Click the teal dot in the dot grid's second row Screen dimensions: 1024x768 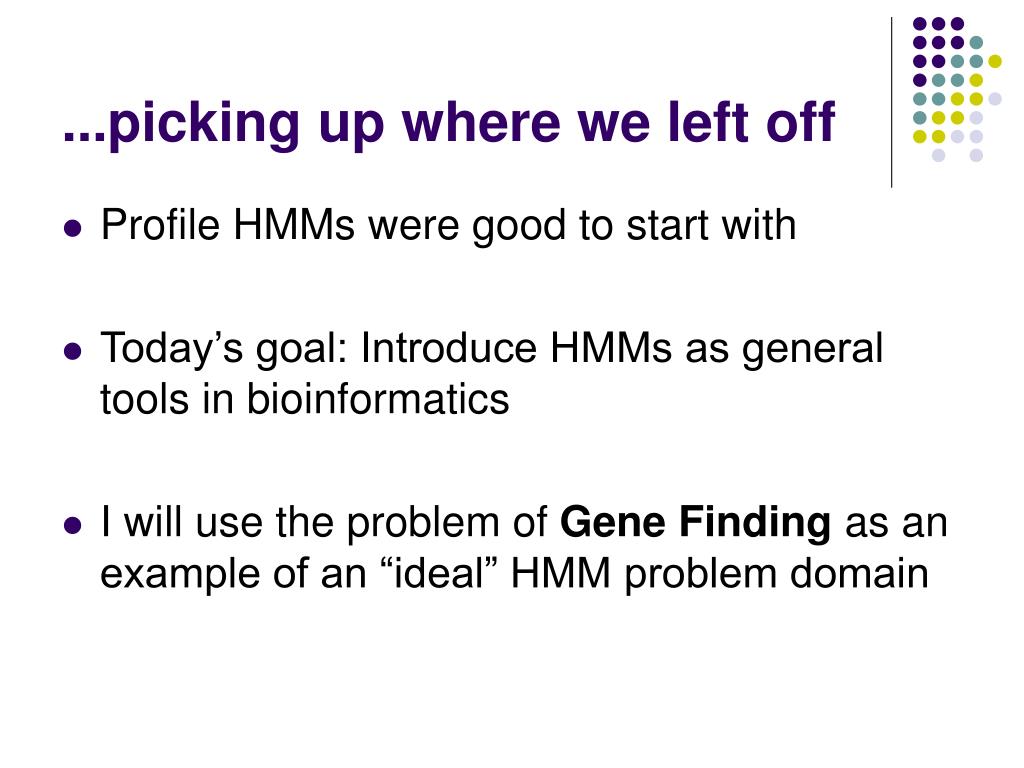pos(976,43)
